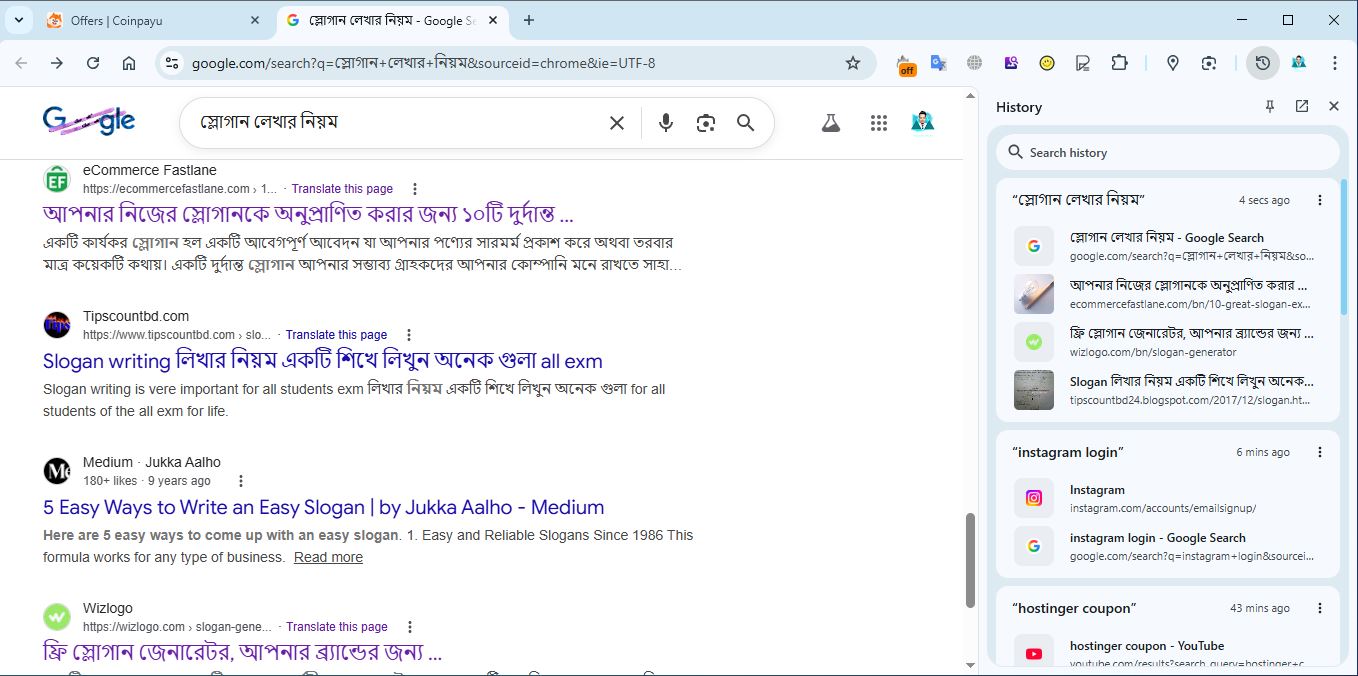View site information icon in address bar

click(172, 63)
